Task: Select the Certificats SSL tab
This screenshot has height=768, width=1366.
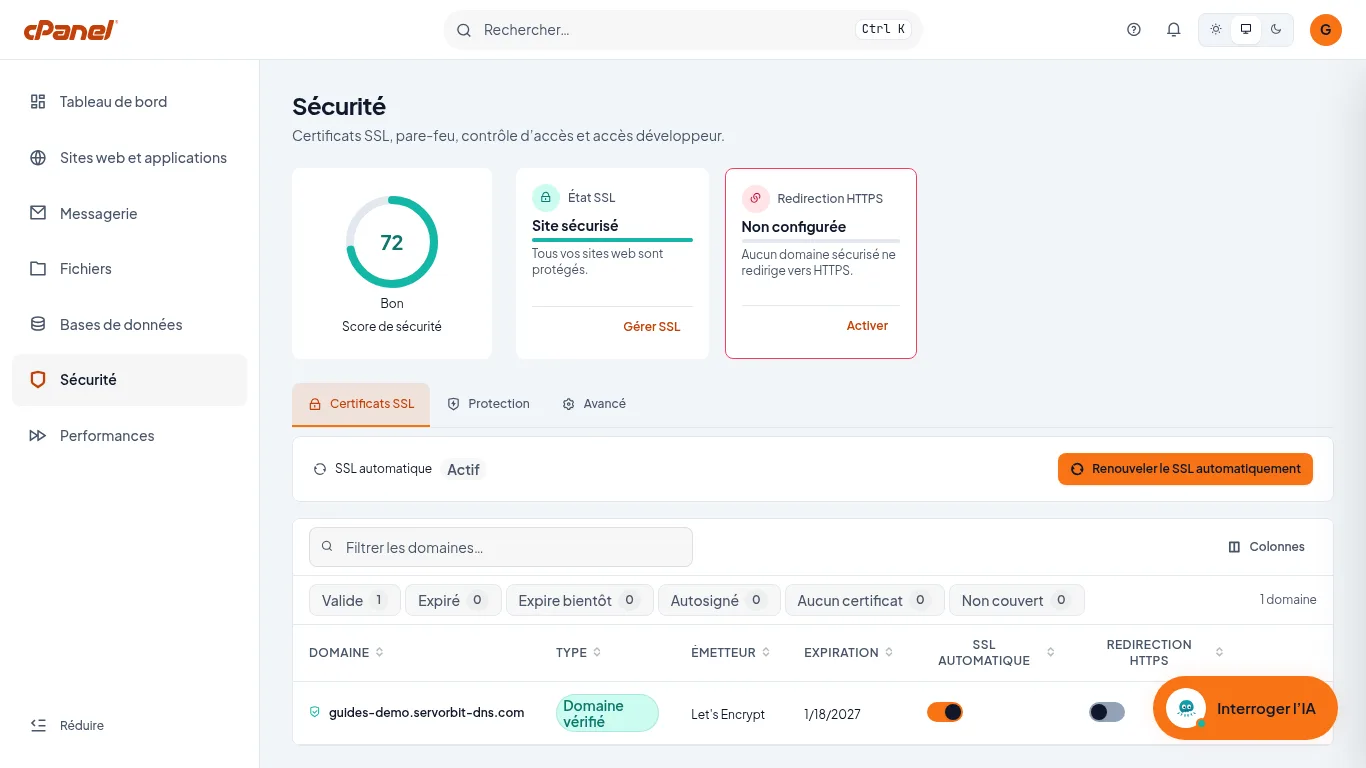Action: pyautogui.click(x=361, y=404)
